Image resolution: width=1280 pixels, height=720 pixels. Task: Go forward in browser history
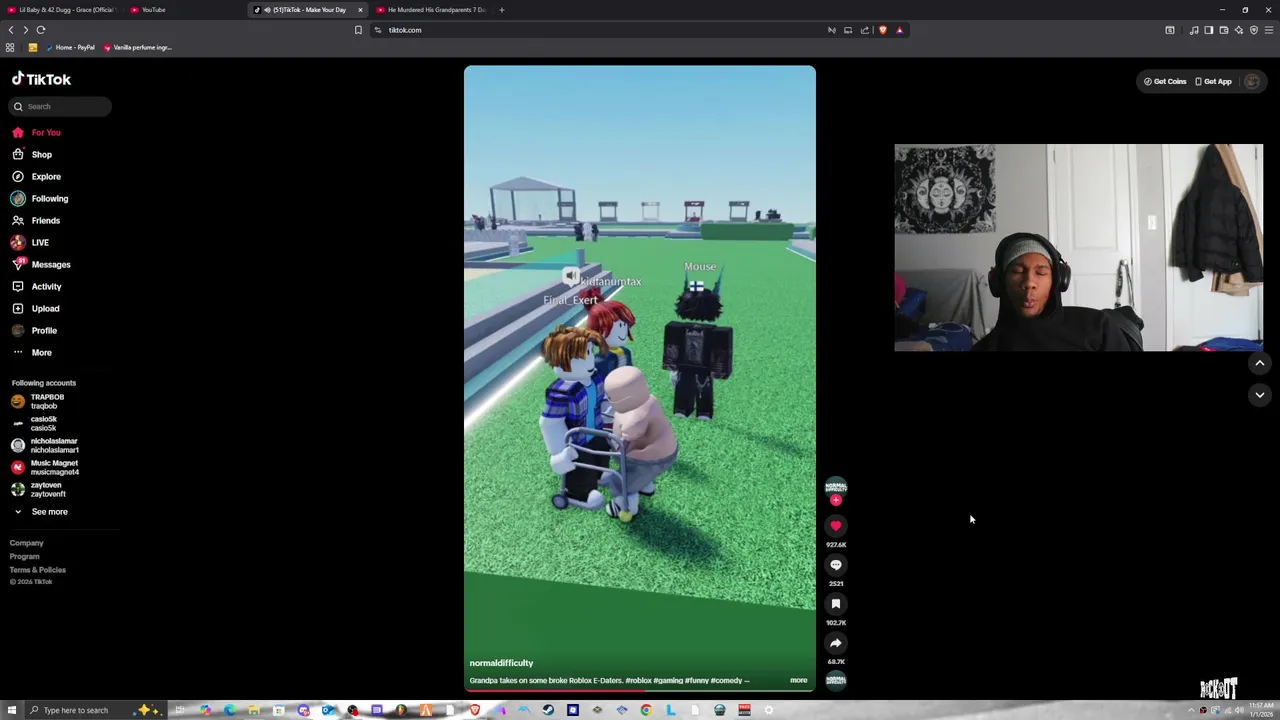click(x=26, y=30)
